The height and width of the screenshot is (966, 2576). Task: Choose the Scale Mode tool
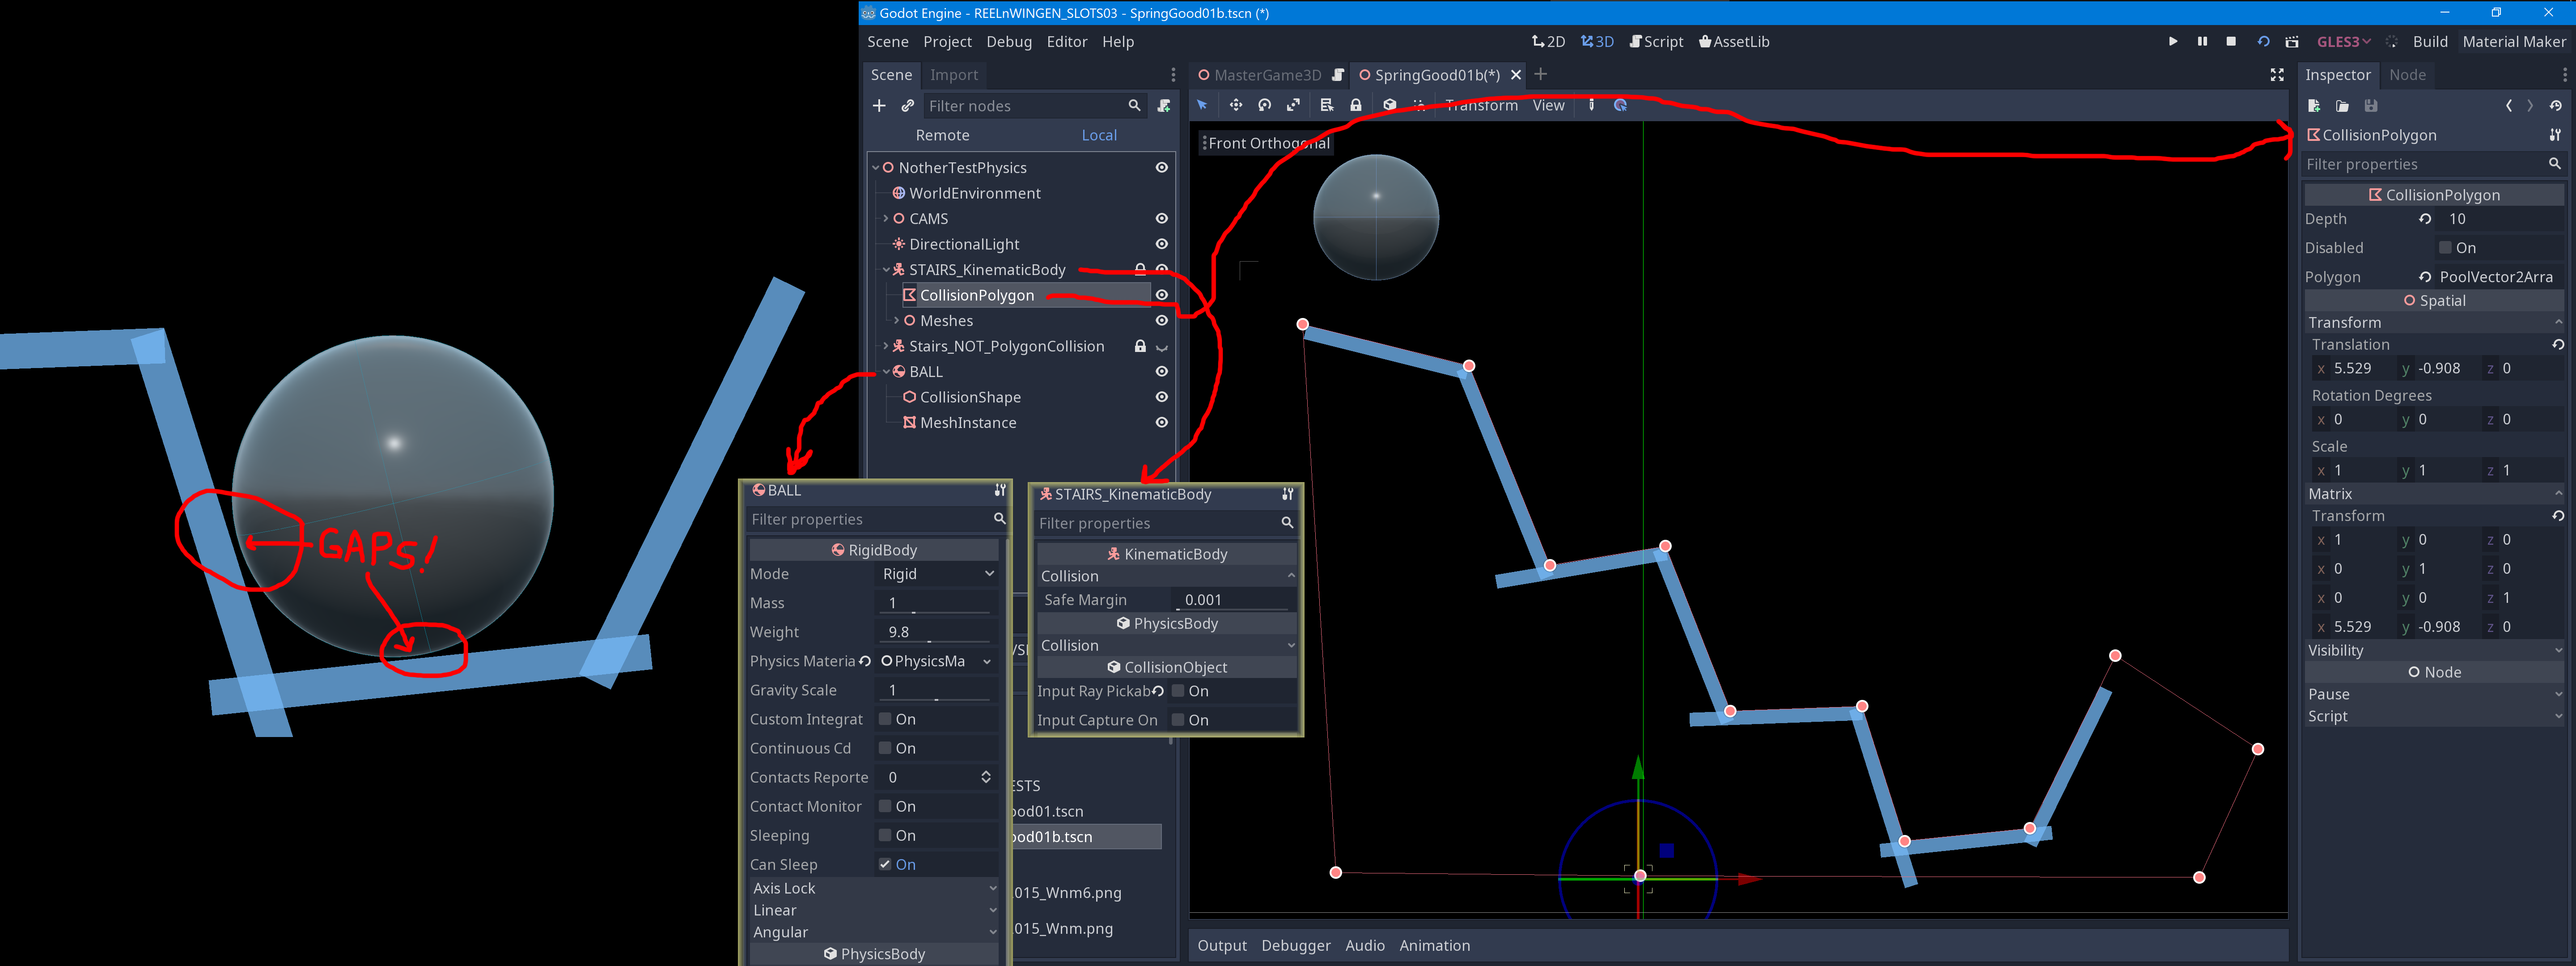1293,105
